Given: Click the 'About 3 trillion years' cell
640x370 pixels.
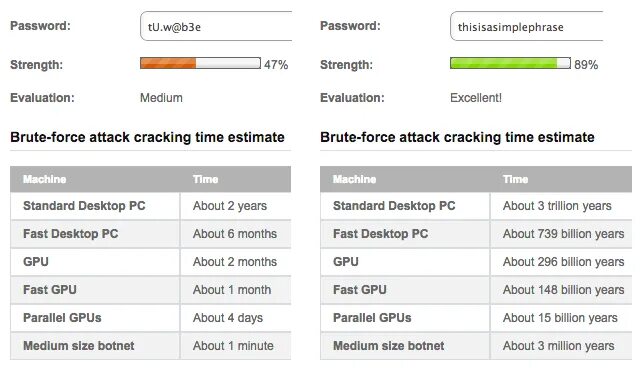Looking at the screenshot, I should tap(561, 206).
